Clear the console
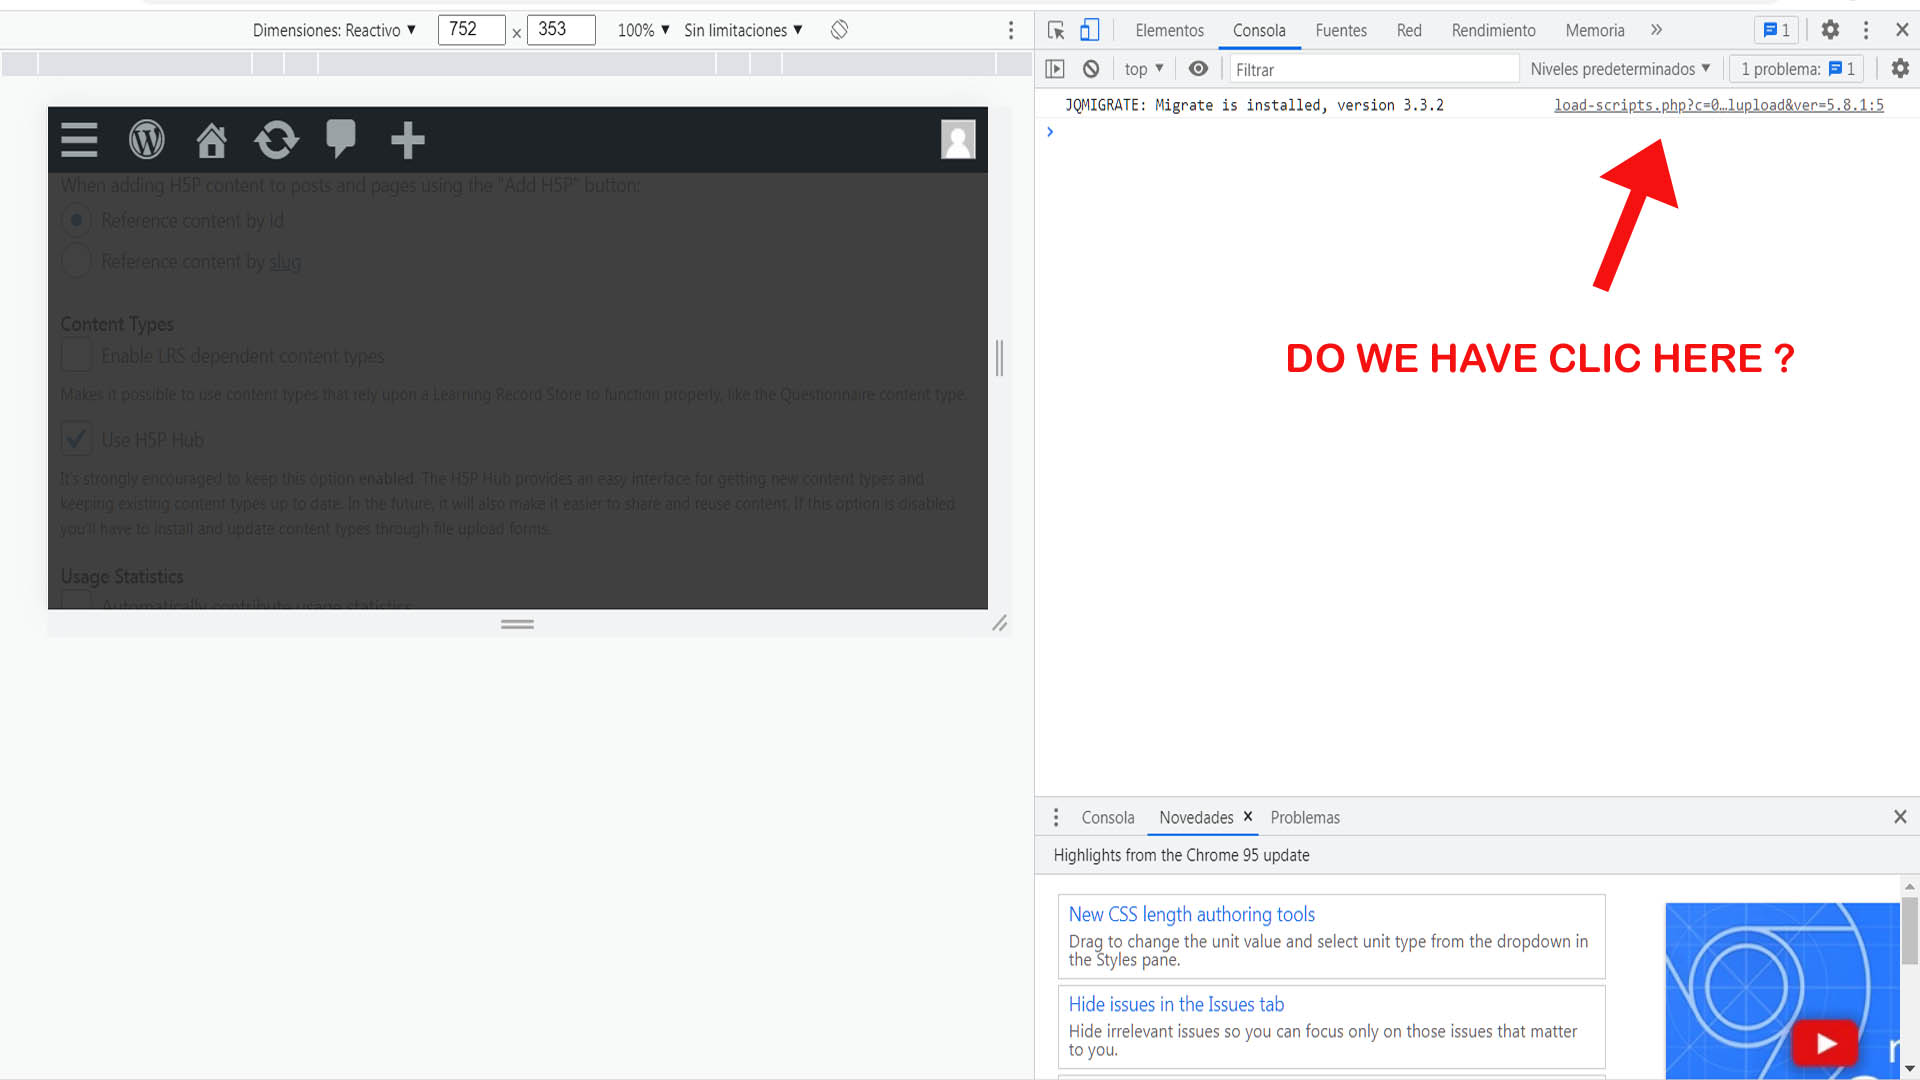The width and height of the screenshot is (1920, 1080). [x=1091, y=69]
